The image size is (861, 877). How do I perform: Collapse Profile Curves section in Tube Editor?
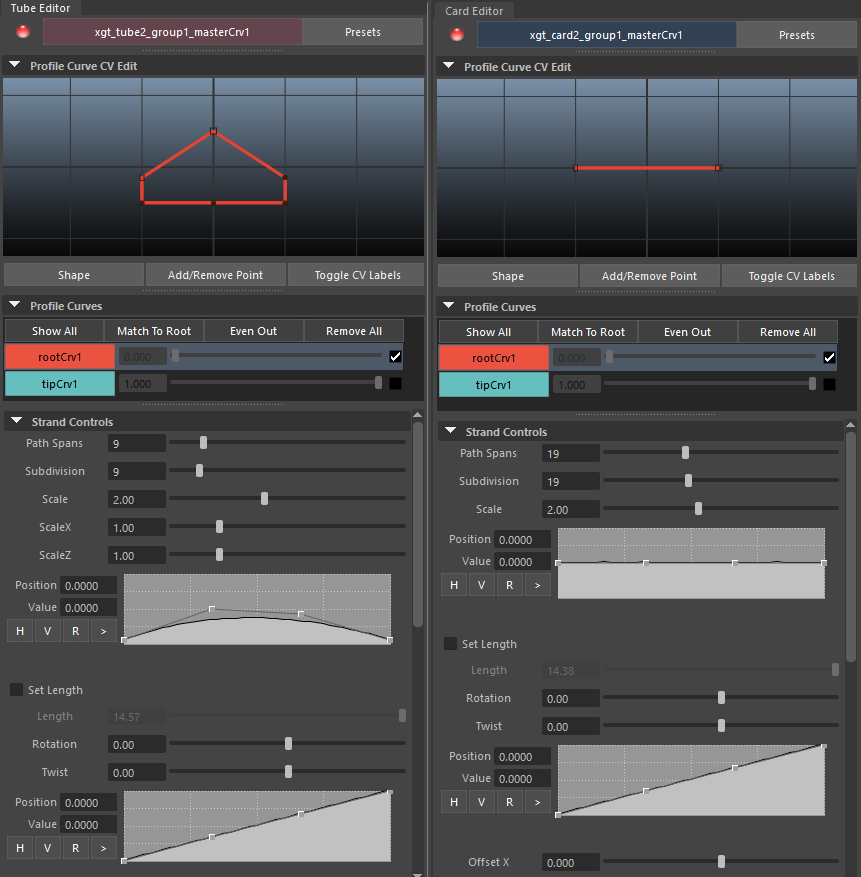pos(15,306)
